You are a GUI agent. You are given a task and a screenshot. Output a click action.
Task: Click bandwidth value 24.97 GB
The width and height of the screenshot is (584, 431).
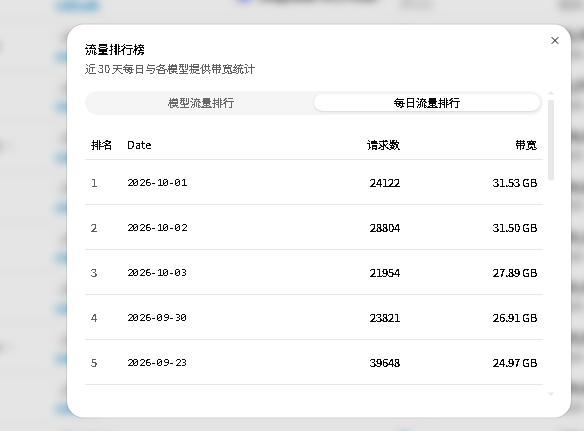coord(515,363)
